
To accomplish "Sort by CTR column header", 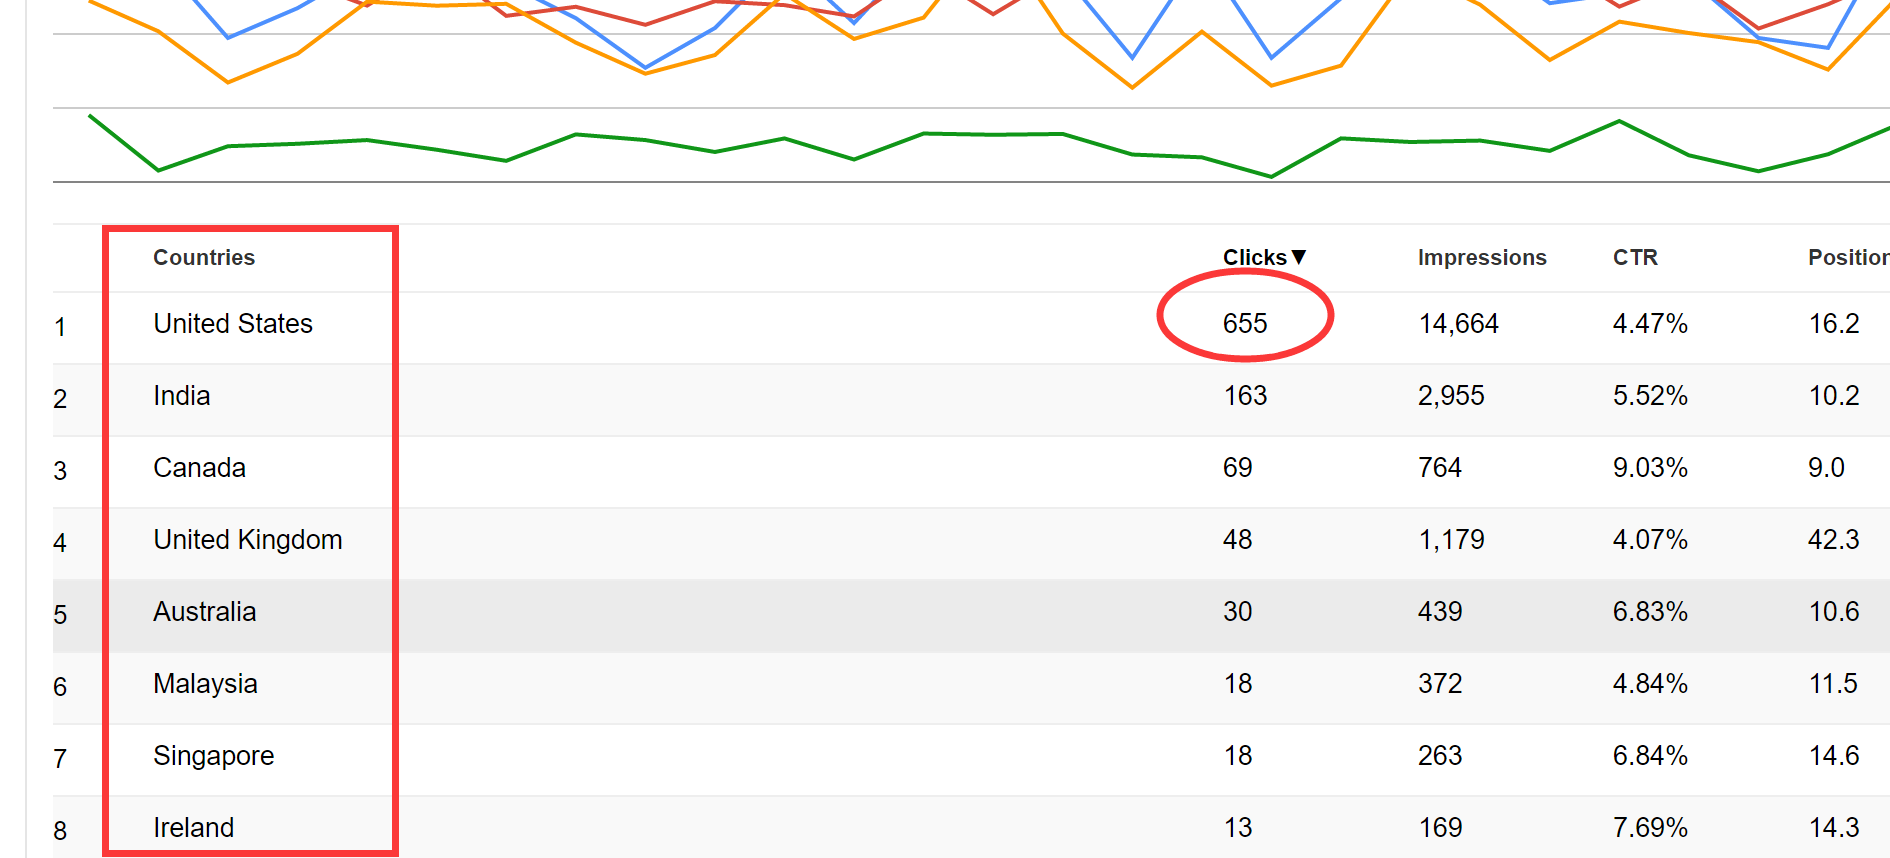I will tap(1635, 258).
